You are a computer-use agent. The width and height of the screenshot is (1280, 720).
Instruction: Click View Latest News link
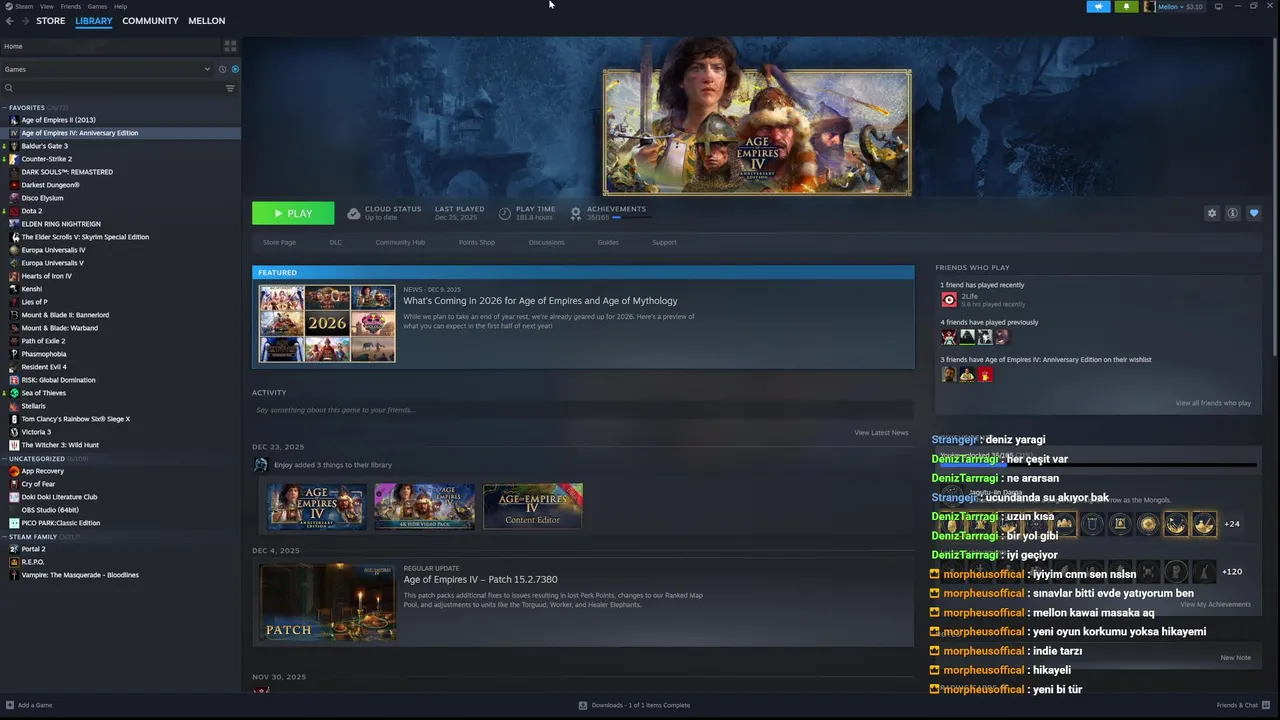coord(881,433)
